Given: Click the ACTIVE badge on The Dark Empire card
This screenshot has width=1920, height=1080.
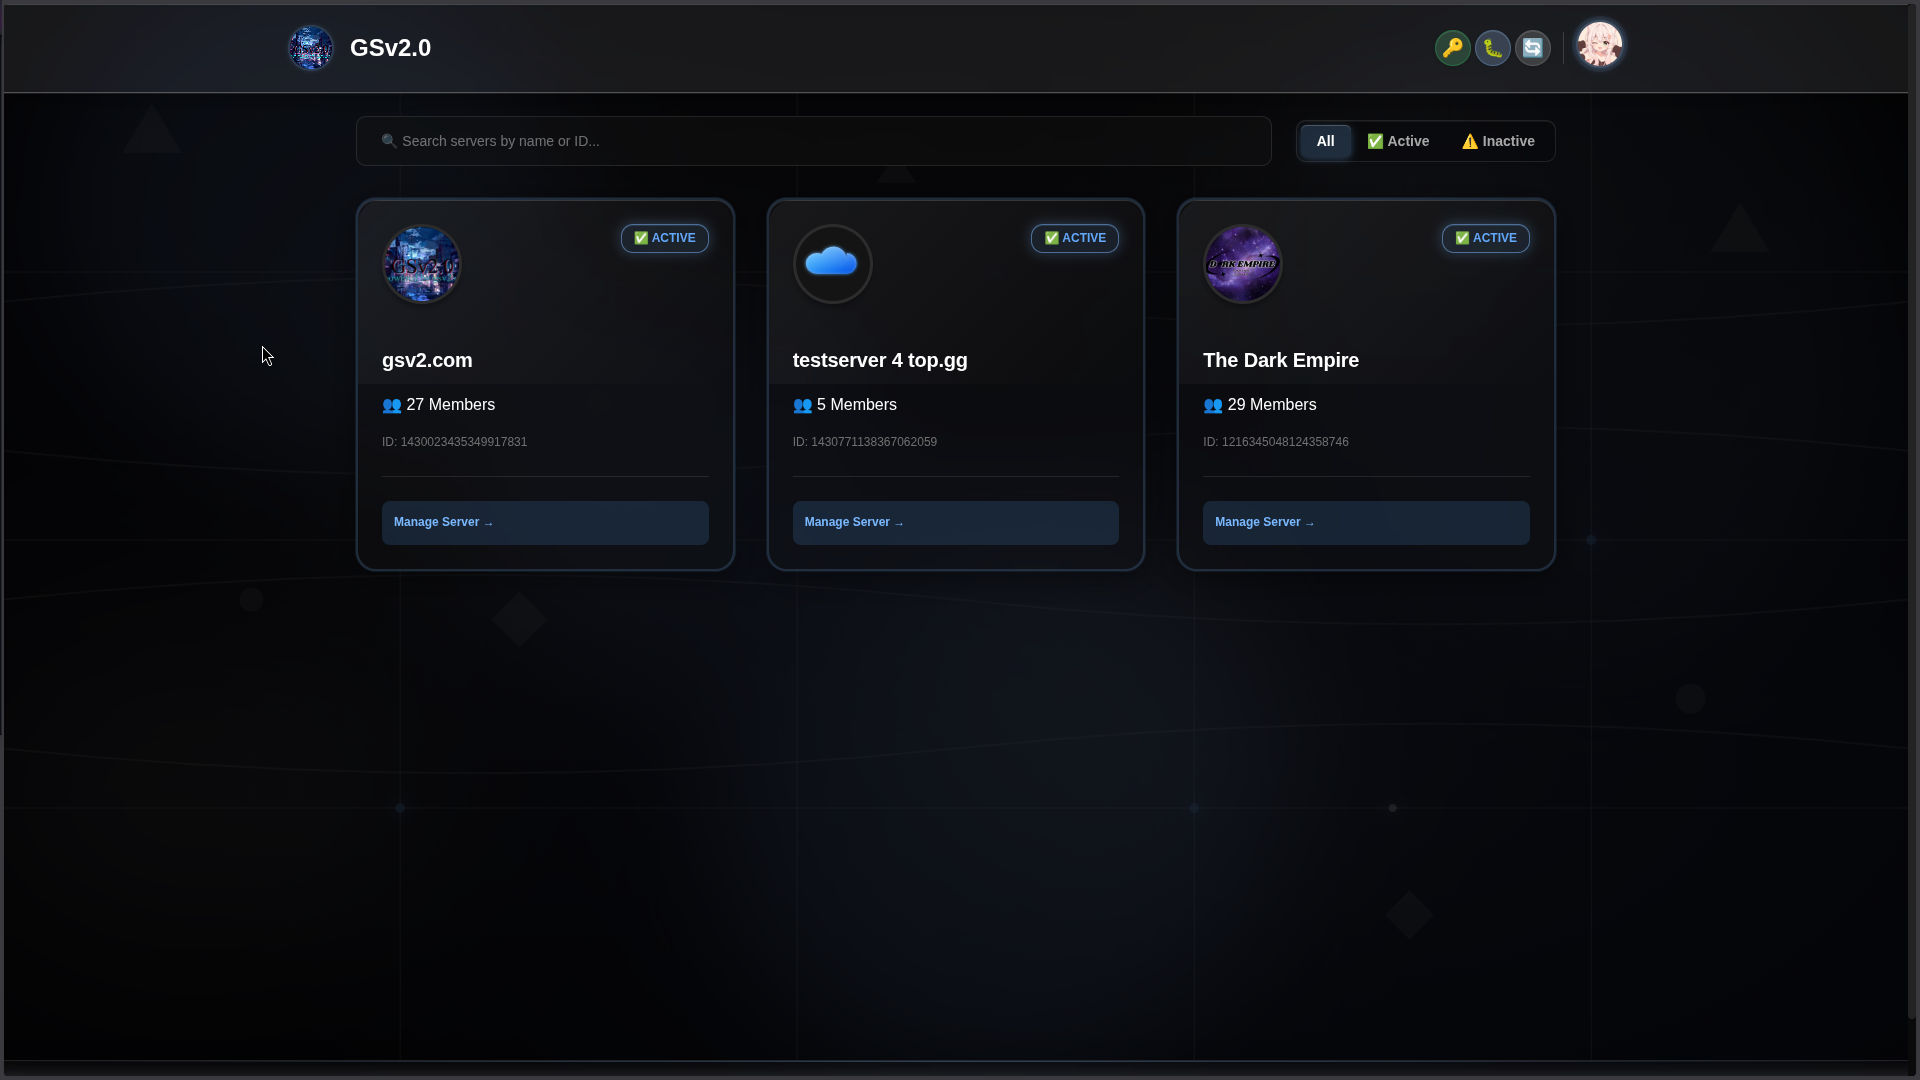Looking at the screenshot, I should [1485, 238].
